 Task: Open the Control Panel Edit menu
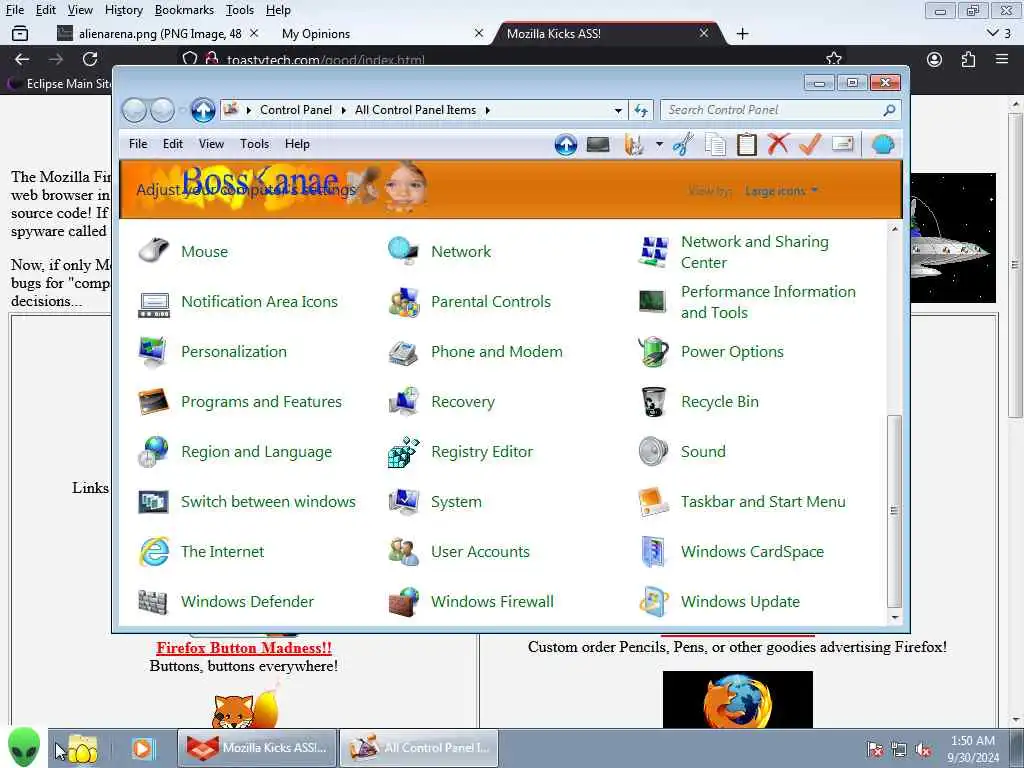(172, 144)
